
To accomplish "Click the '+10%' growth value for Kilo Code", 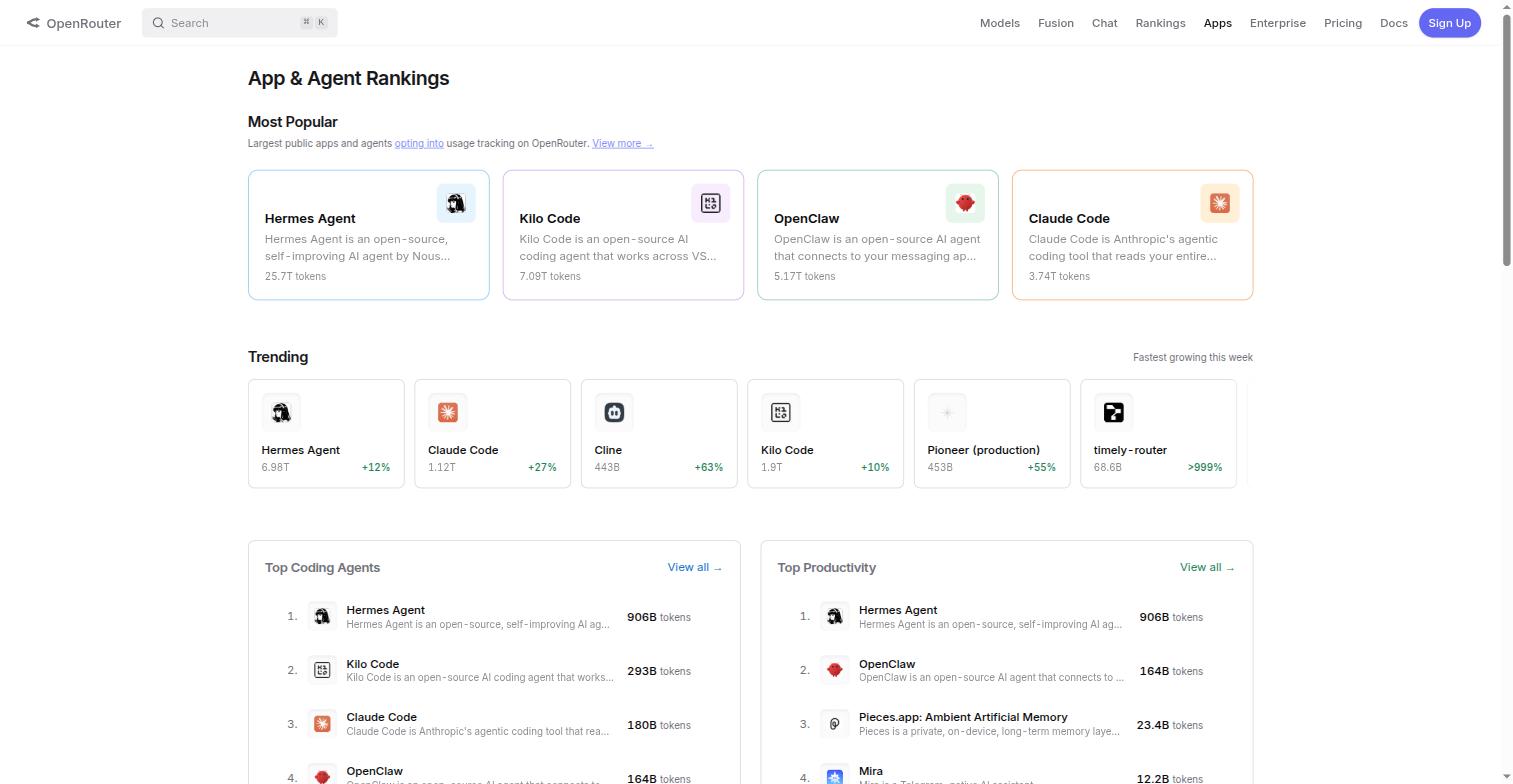I will click(875, 467).
